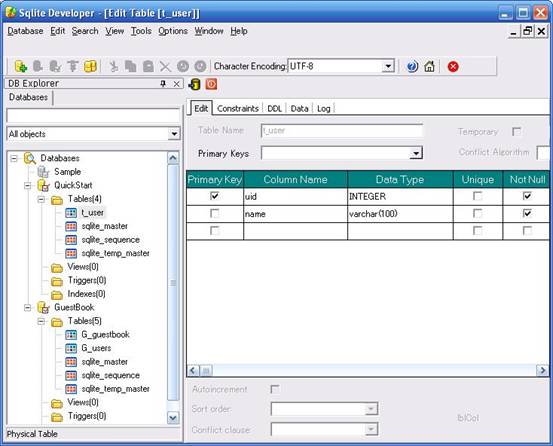Collapse the Databases root node

[x=14, y=158]
